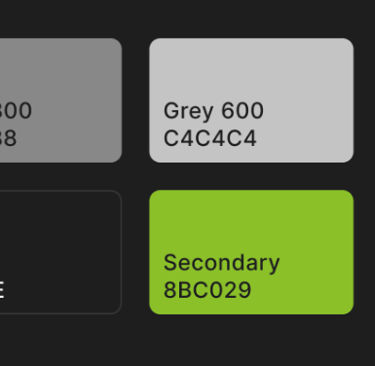This screenshot has width=375, height=366.
Task: Select the dark outlined swatch beside Secondary
Action: pos(61,252)
